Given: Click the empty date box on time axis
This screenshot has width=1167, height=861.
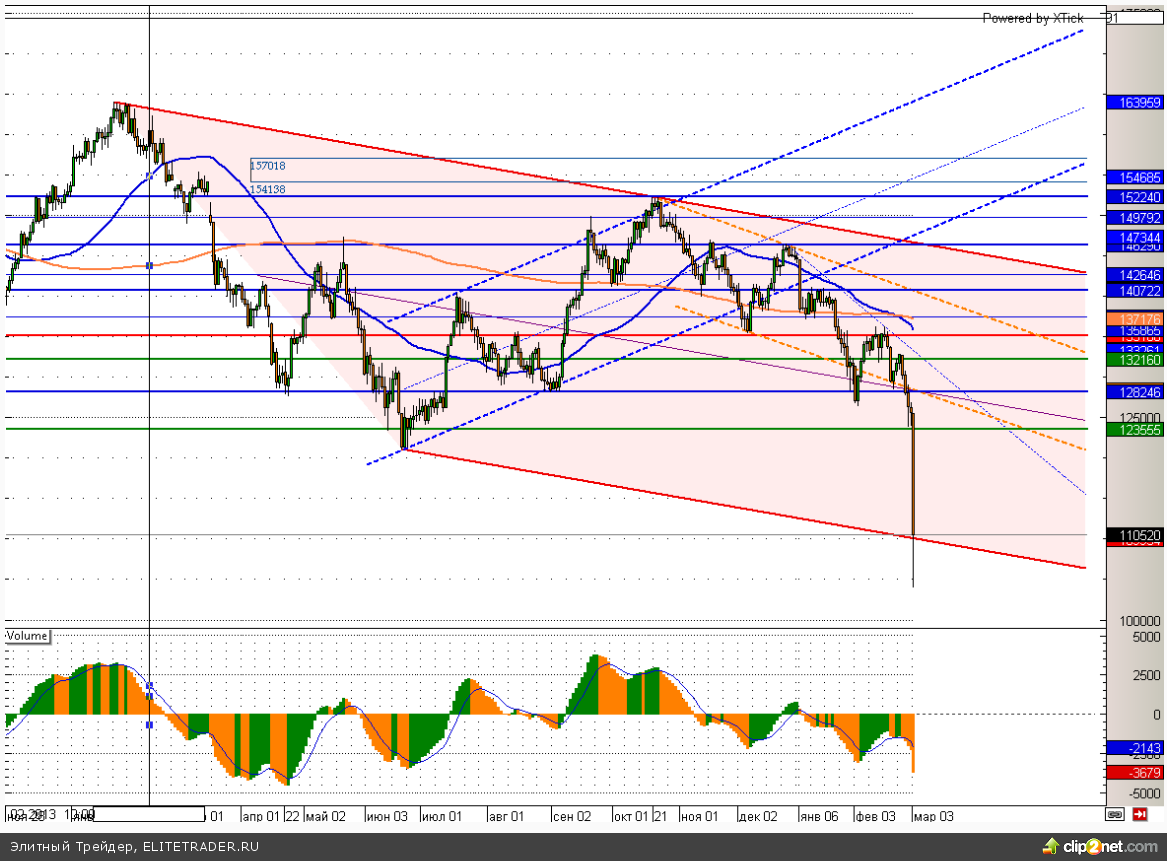Looking at the screenshot, I should point(150,814).
